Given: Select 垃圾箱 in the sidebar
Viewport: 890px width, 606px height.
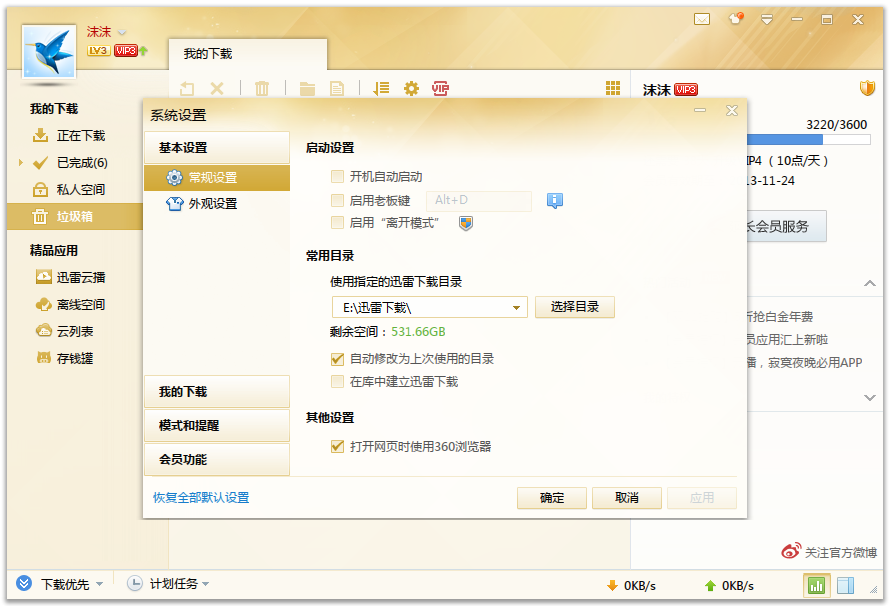Looking at the screenshot, I should click(74, 217).
